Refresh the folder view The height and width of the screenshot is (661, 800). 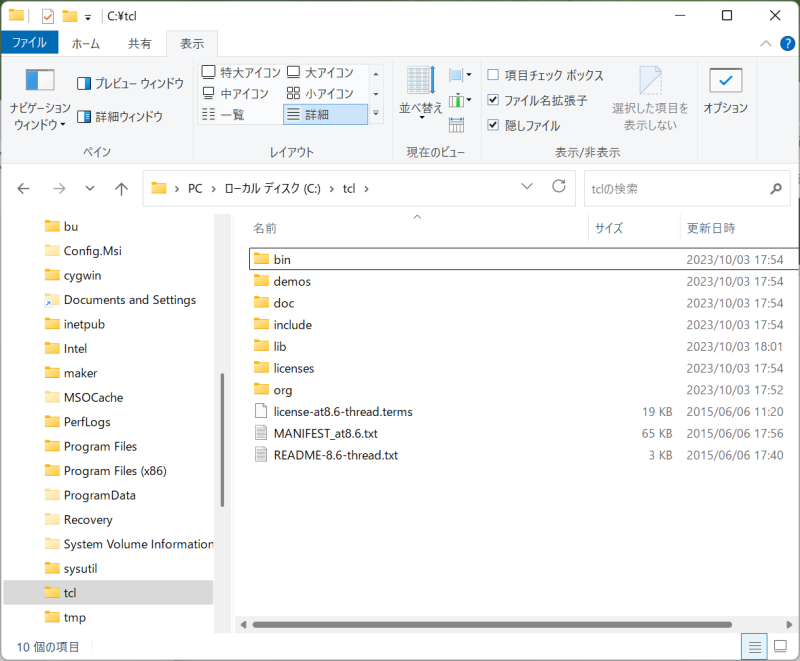(x=559, y=187)
